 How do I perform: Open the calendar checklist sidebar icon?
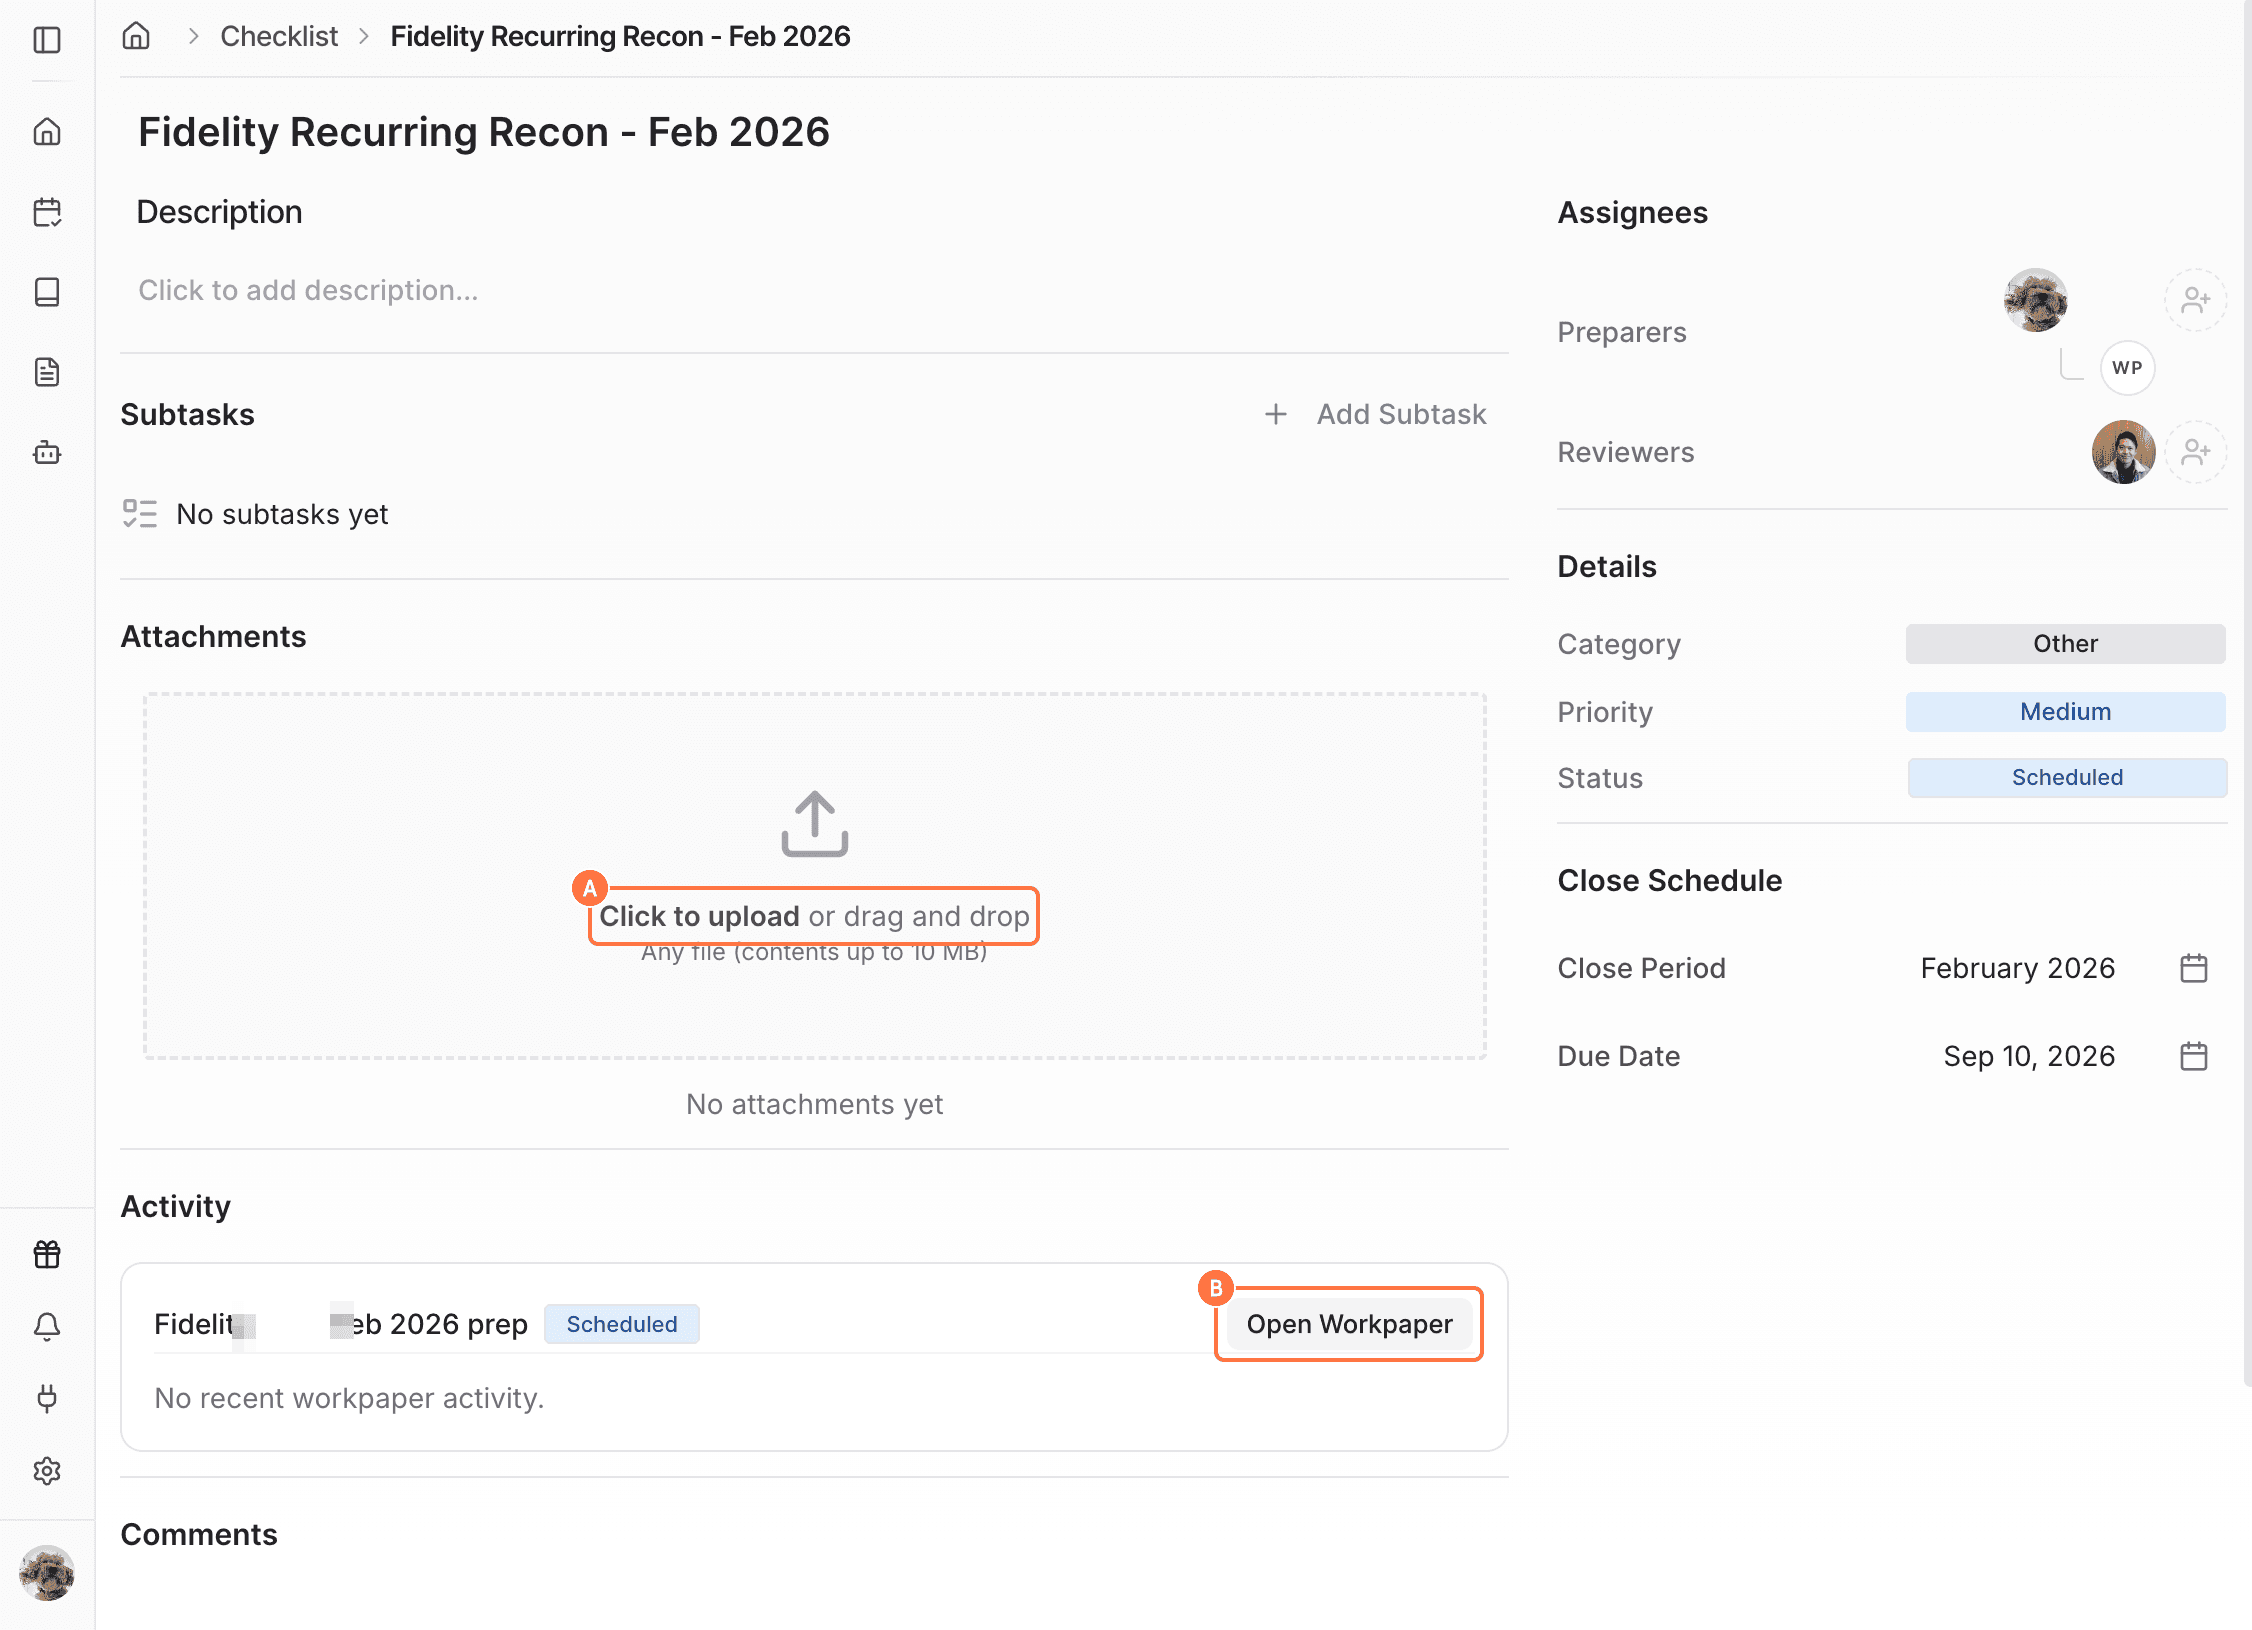pos(47,212)
